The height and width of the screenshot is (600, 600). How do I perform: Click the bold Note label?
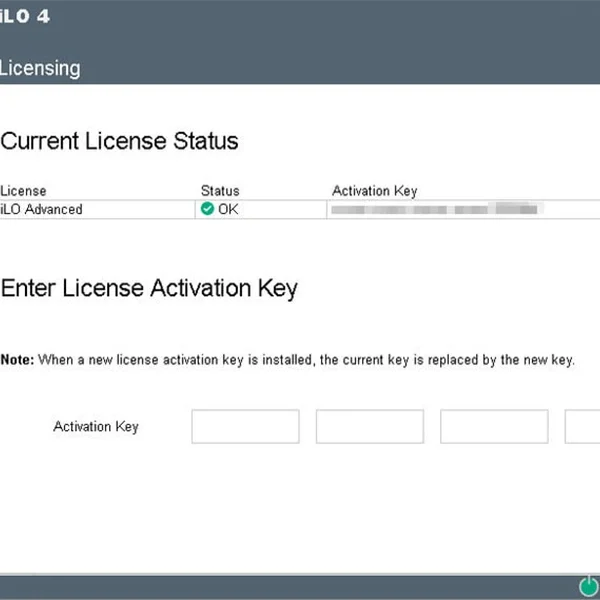(17, 360)
